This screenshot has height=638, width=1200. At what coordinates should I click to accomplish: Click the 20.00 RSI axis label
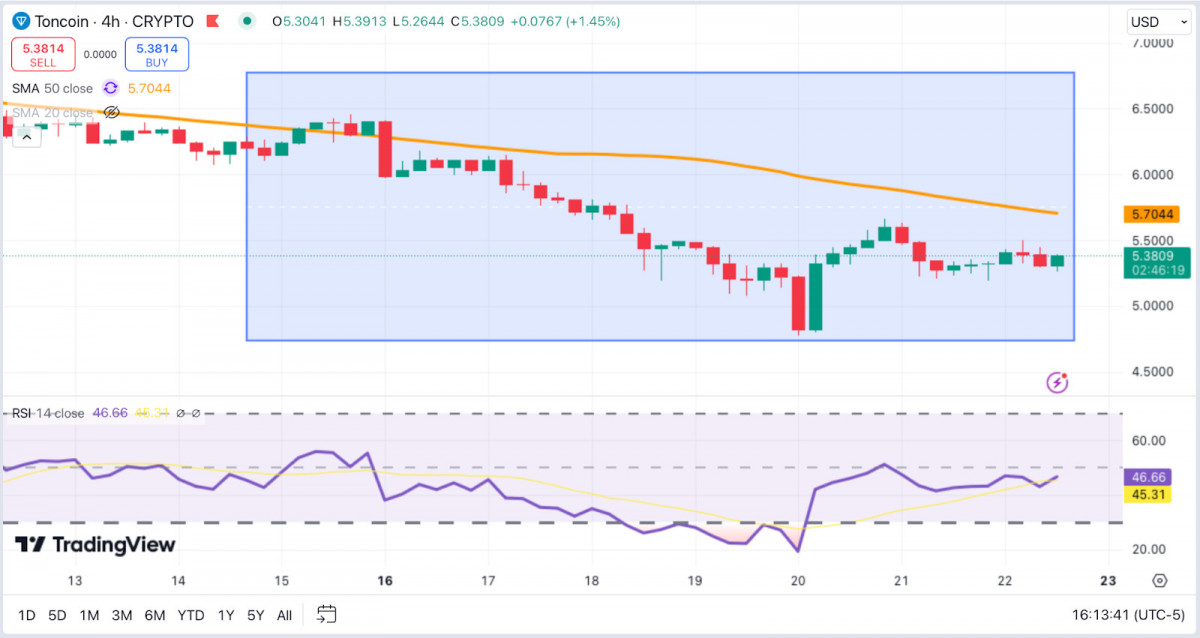pyautogui.click(x=1149, y=549)
